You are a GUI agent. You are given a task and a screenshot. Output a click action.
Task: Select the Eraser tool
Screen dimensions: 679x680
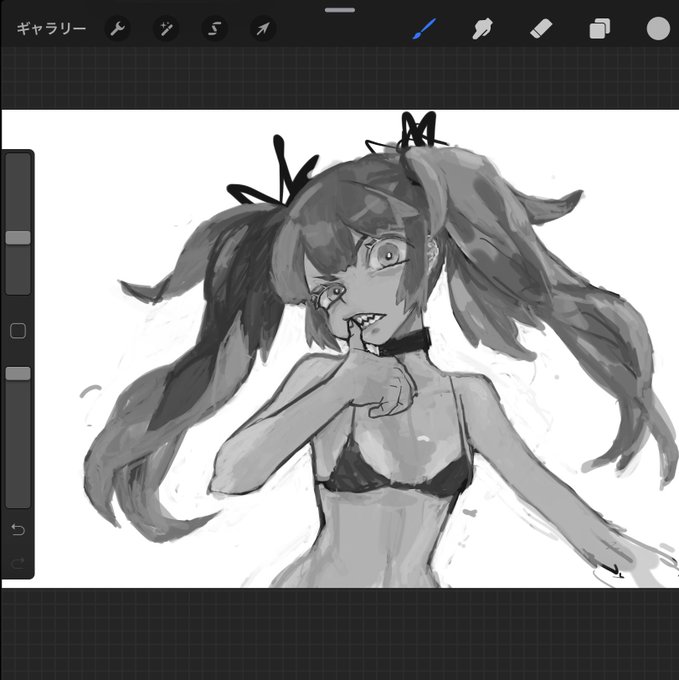click(x=541, y=29)
